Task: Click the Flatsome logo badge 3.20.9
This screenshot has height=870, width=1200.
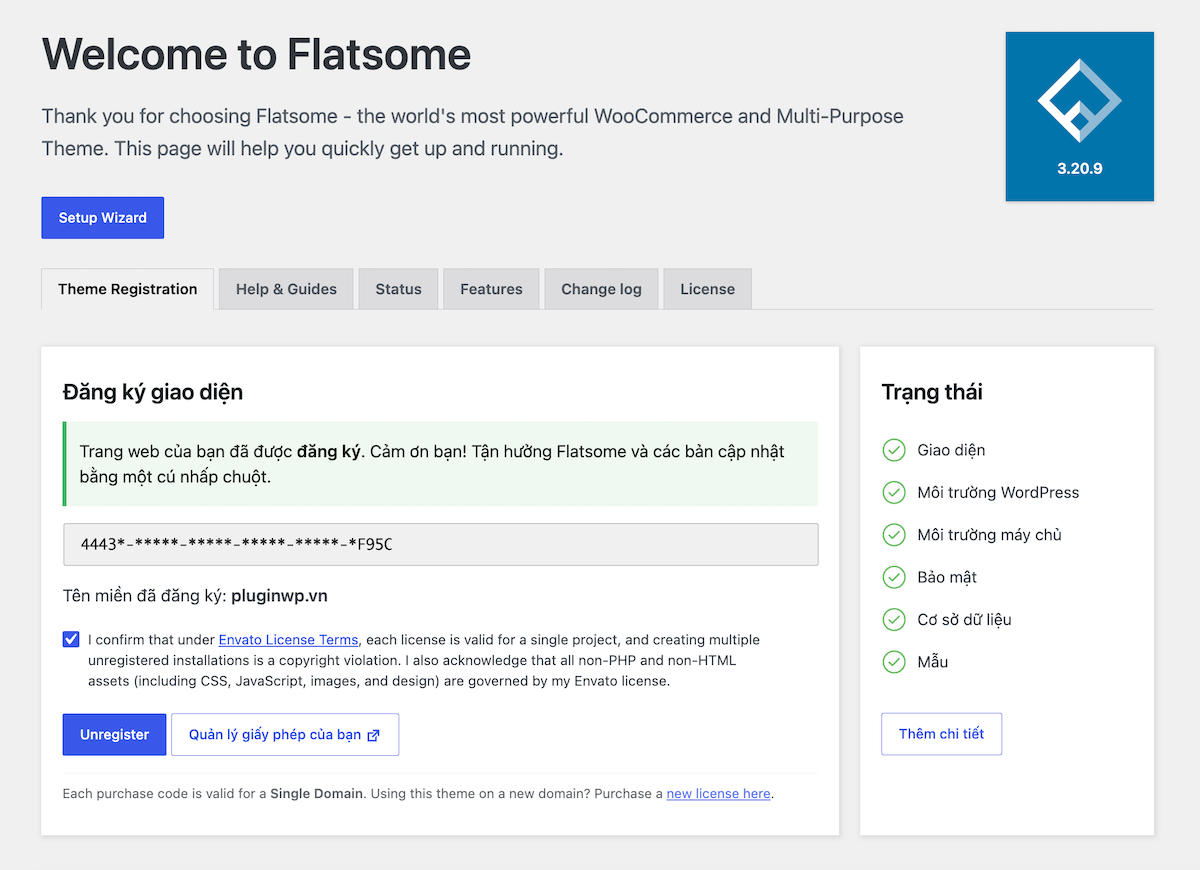Action: tap(1079, 116)
